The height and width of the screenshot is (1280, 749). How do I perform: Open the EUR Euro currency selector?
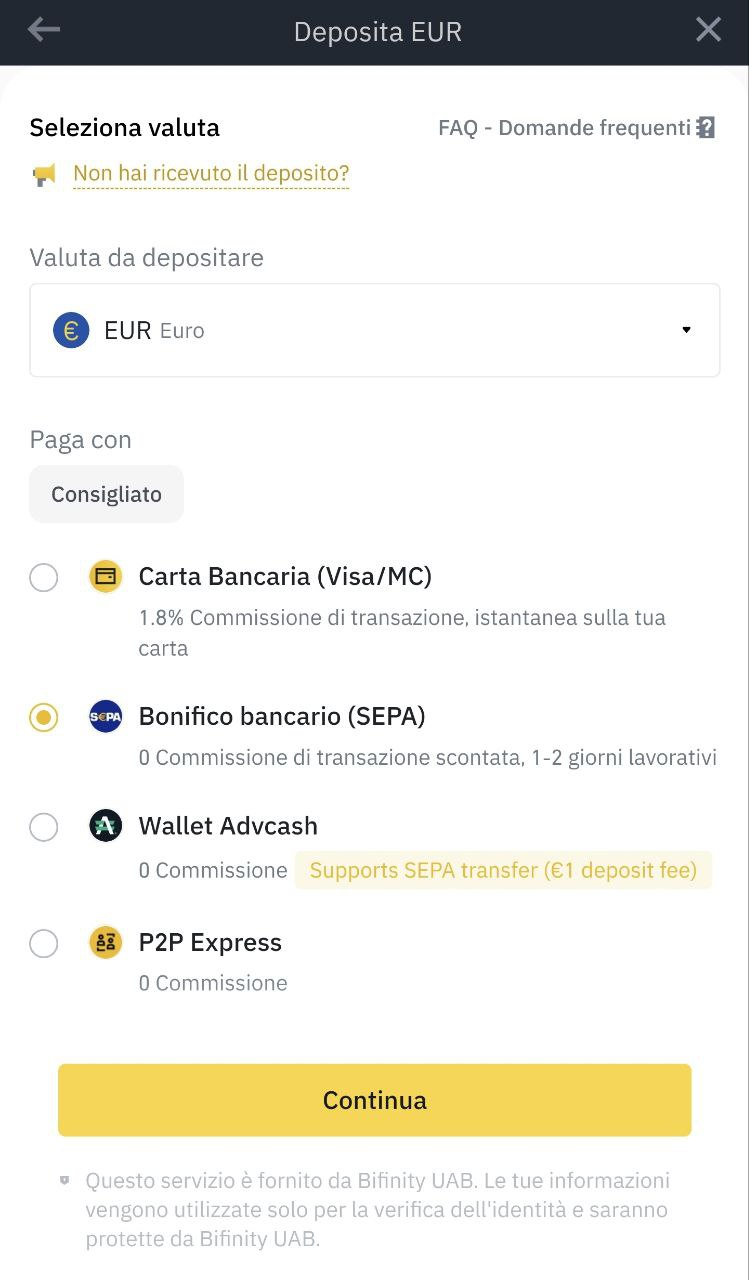374,330
